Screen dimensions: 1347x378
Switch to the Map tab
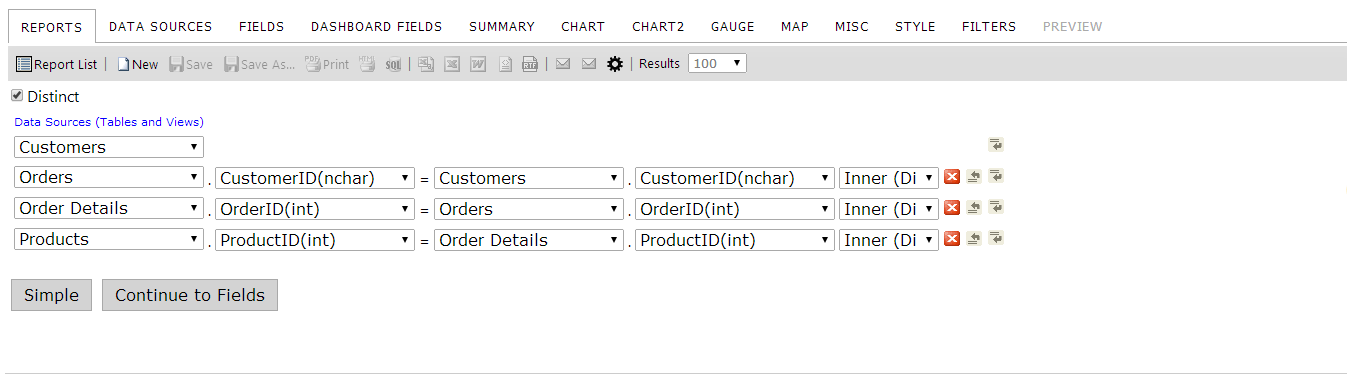(x=795, y=27)
